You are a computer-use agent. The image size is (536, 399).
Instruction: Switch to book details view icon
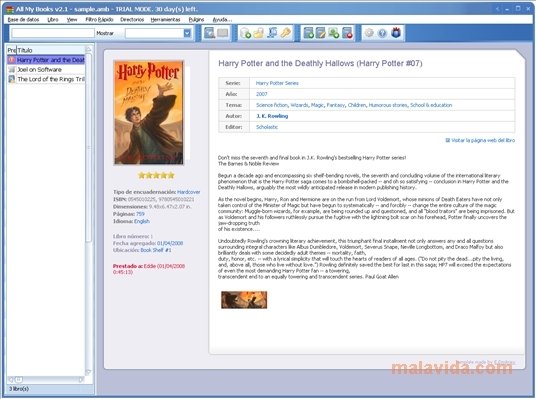coord(209,33)
